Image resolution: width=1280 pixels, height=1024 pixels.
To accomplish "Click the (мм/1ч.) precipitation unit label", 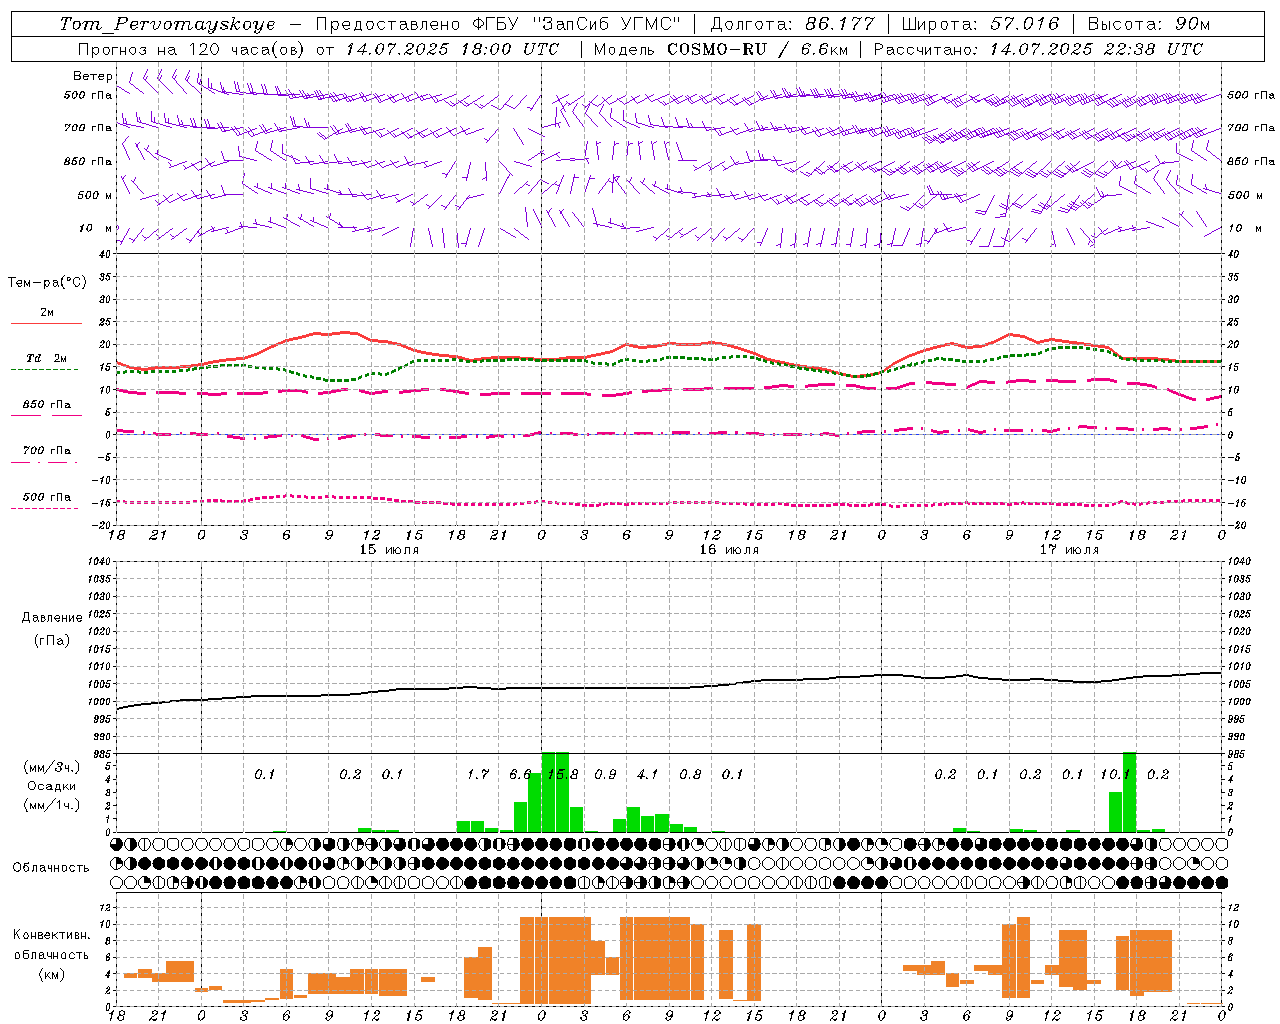I will [x=51, y=805].
